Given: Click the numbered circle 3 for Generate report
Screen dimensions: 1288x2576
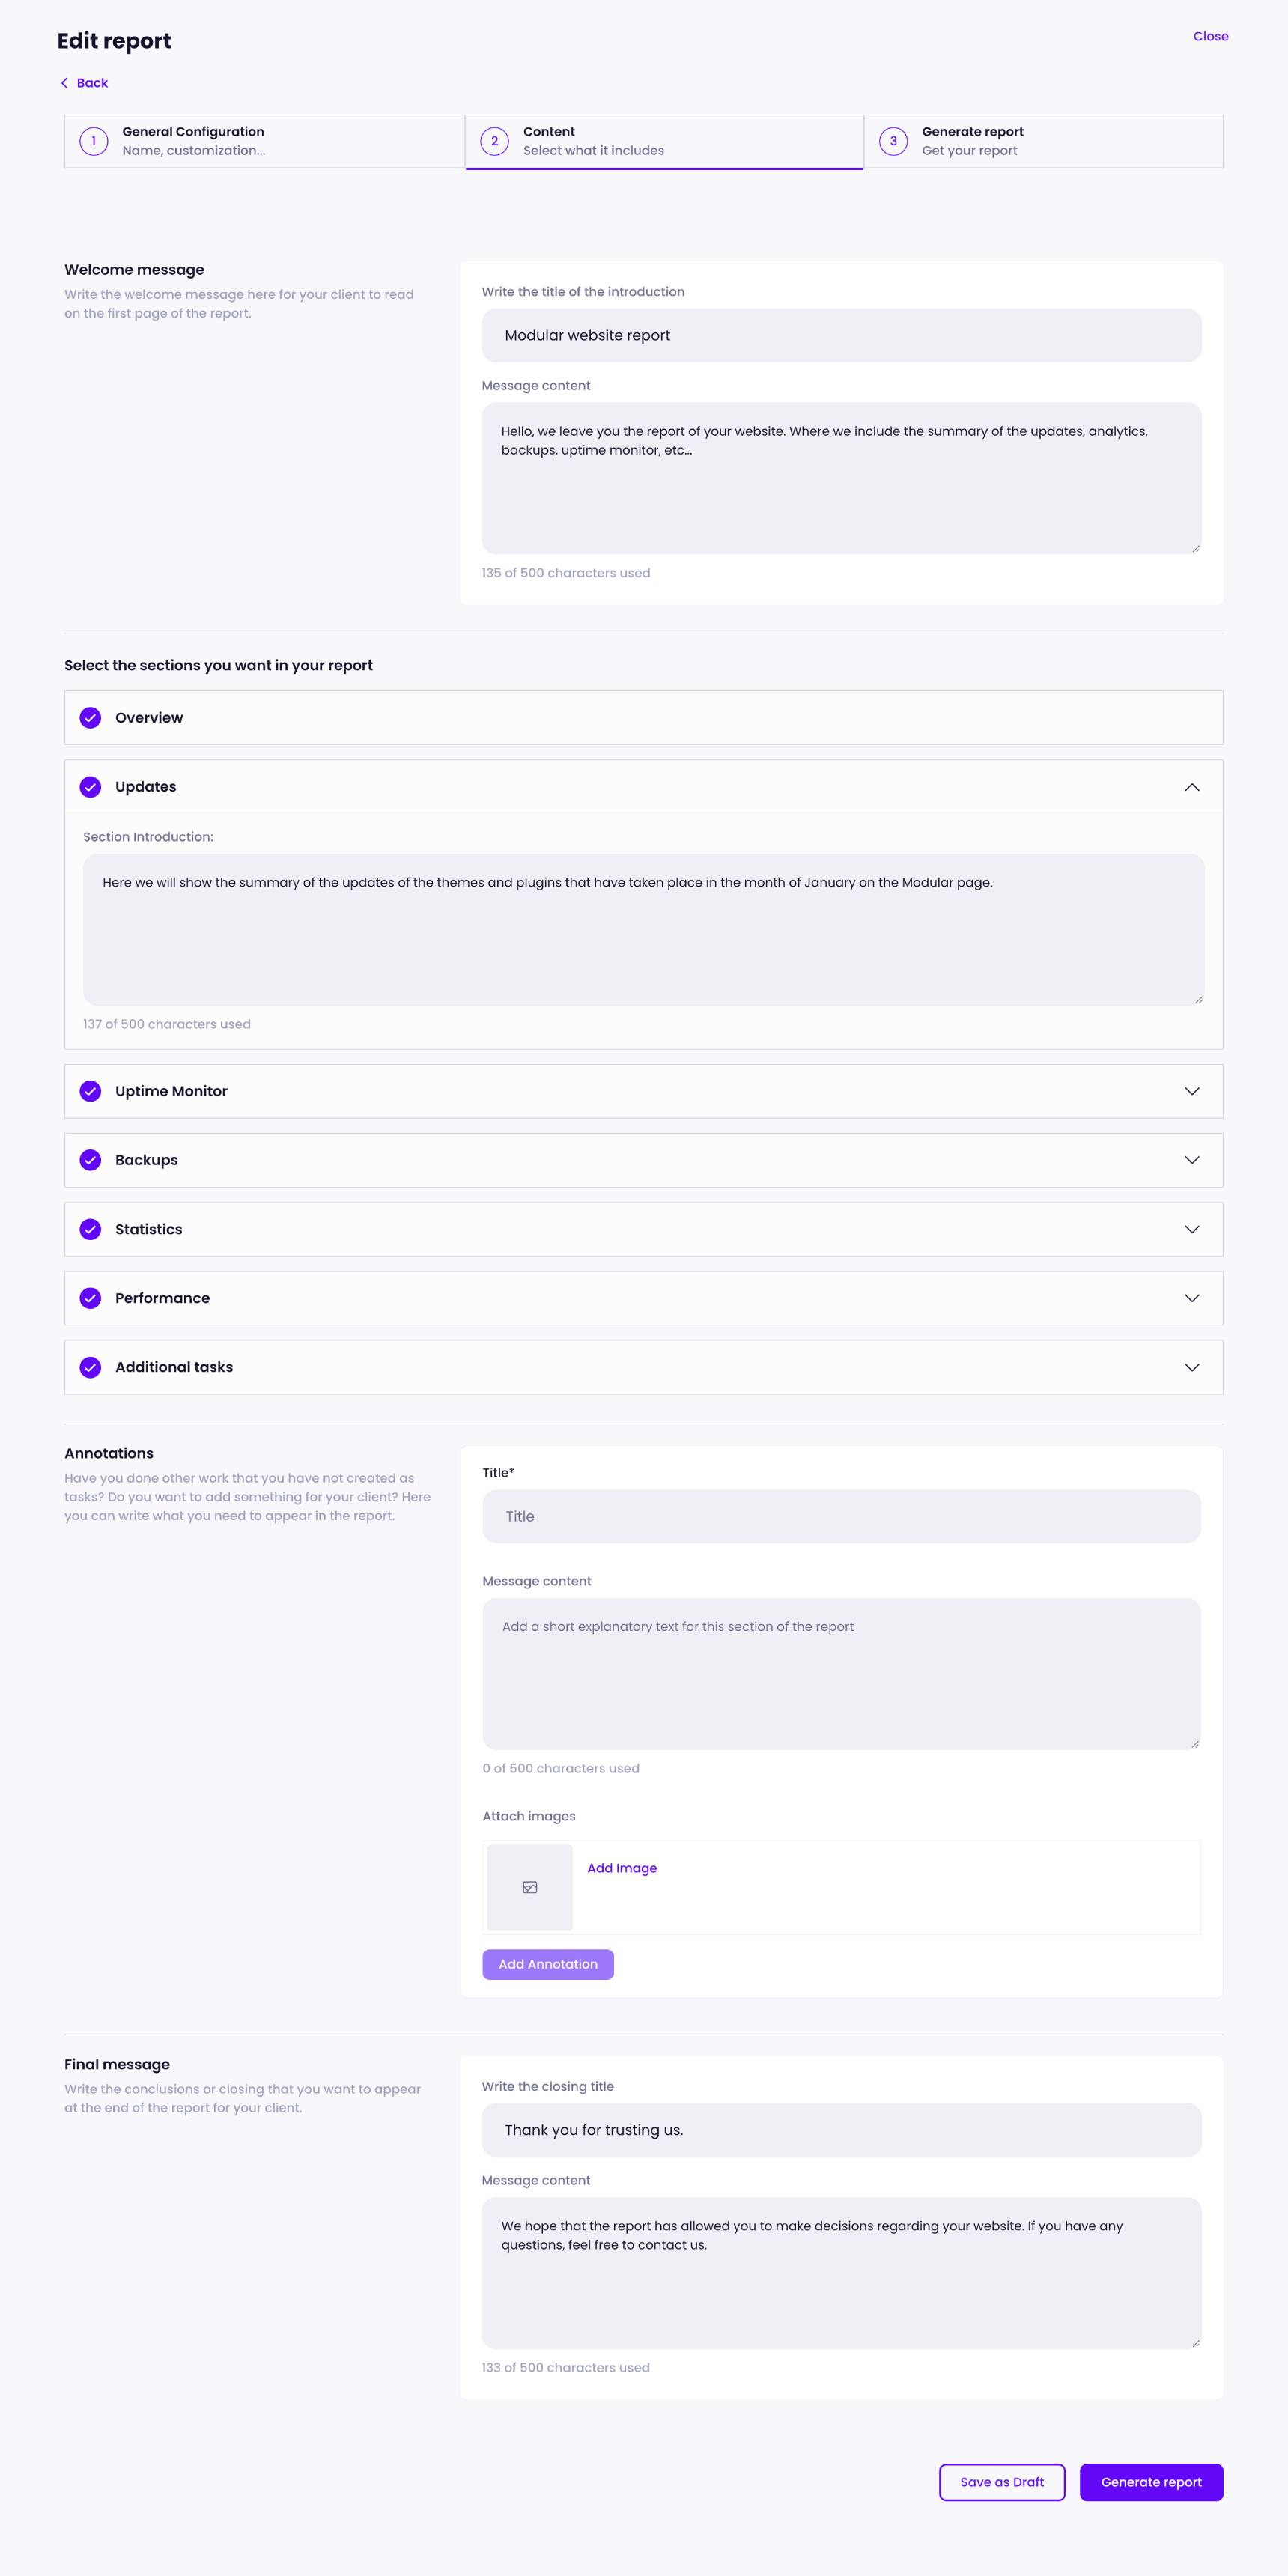Looking at the screenshot, I should 893,140.
